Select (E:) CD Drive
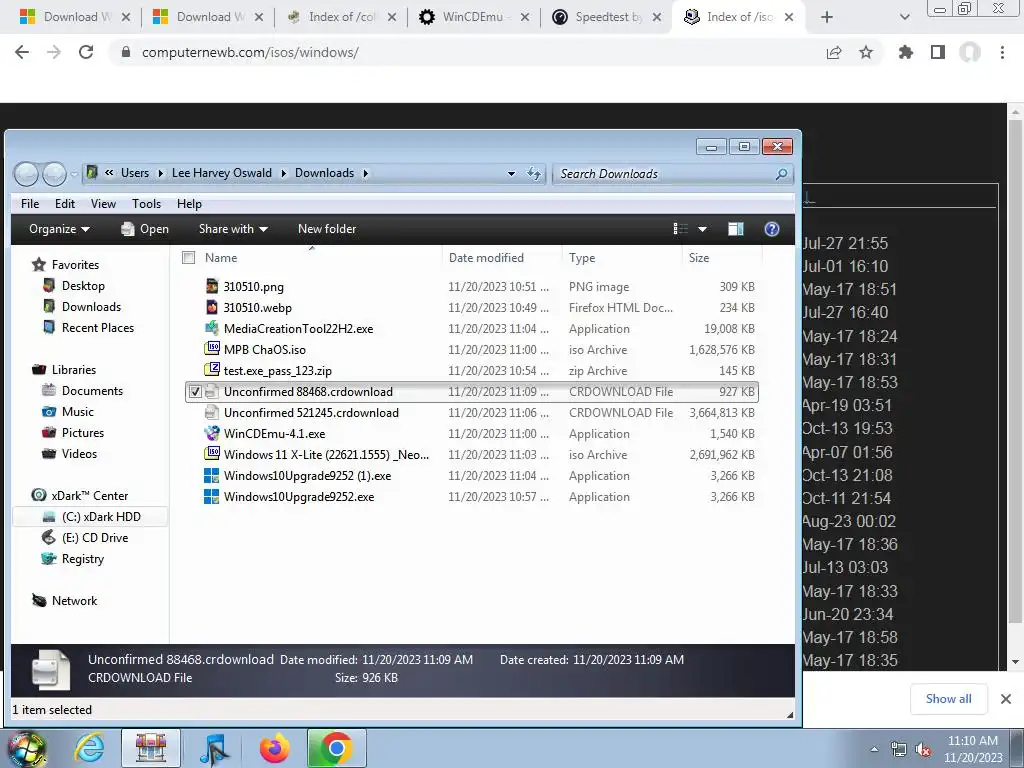Screen dimensions: 1024x768 tap(95, 537)
